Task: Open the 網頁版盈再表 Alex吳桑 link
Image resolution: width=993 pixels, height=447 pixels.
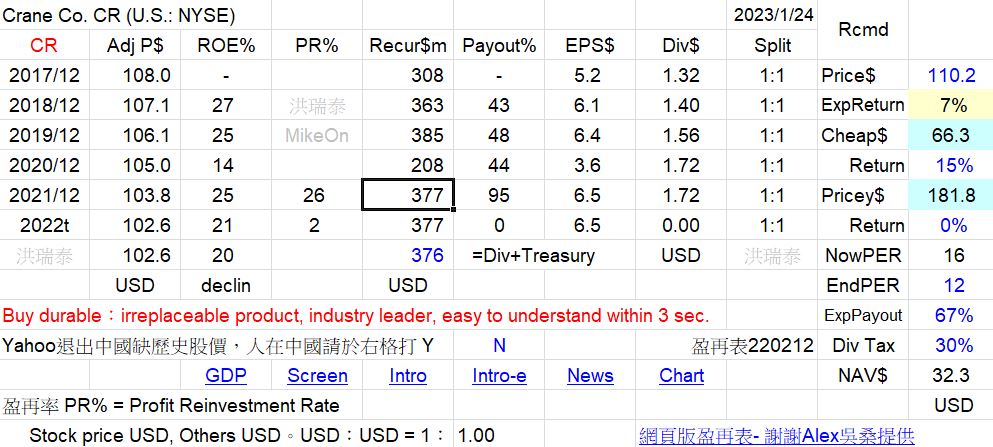Action: point(776,435)
